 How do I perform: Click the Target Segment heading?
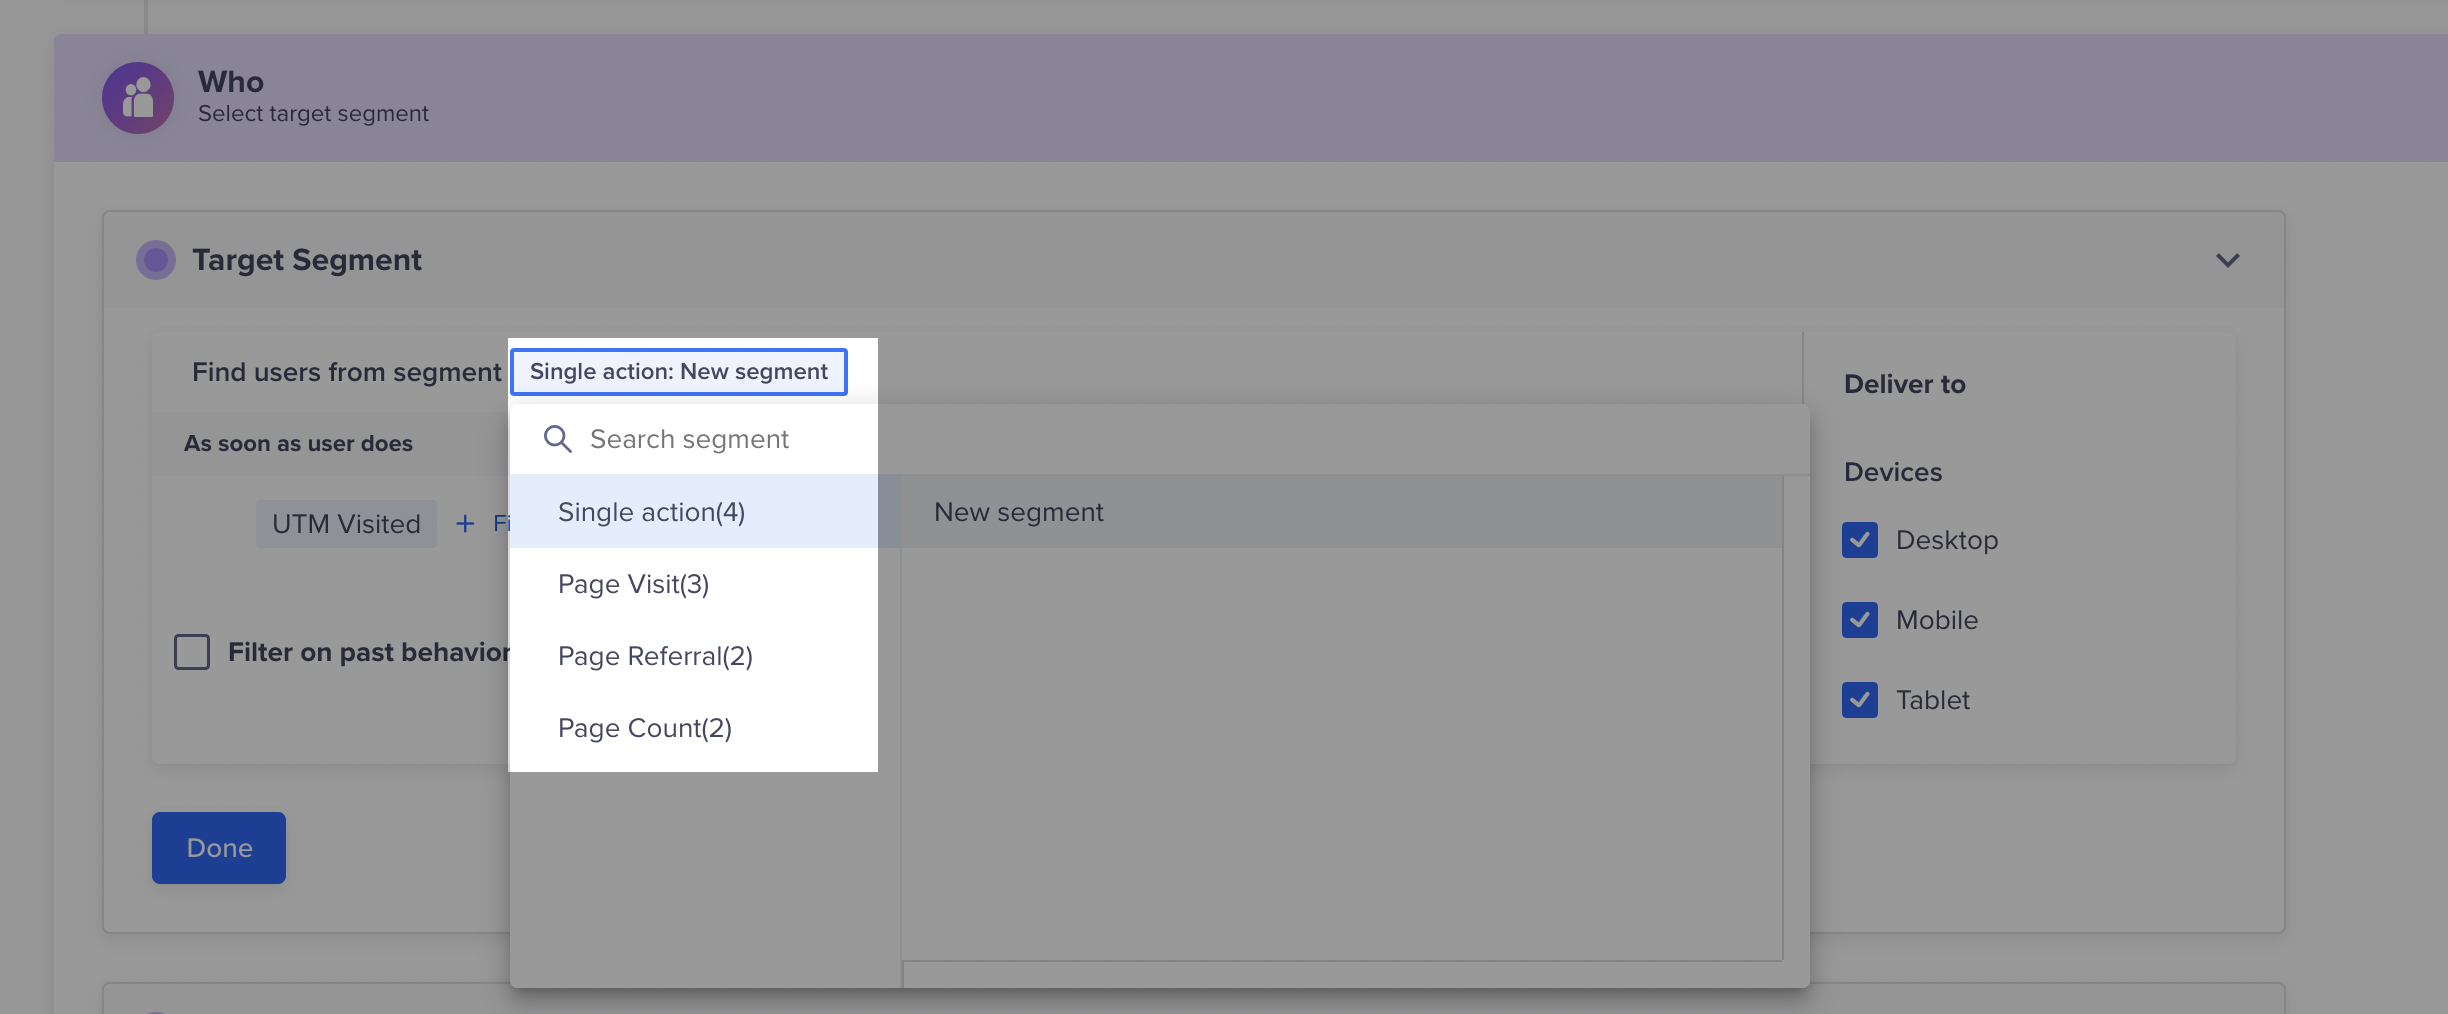307,260
